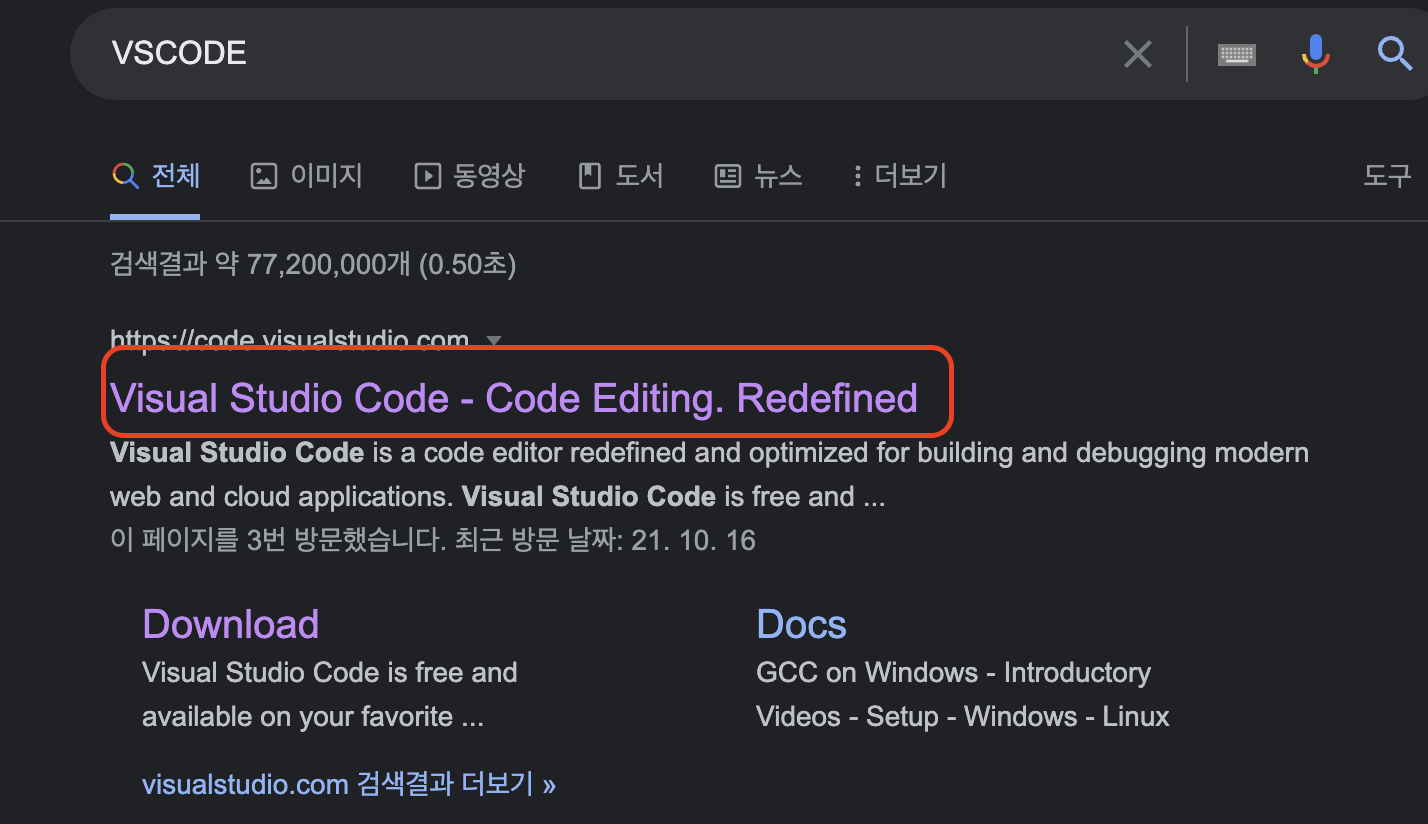Open the Download sitelink
The height and width of the screenshot is (824, 1428).
click(x=230, y=624)
